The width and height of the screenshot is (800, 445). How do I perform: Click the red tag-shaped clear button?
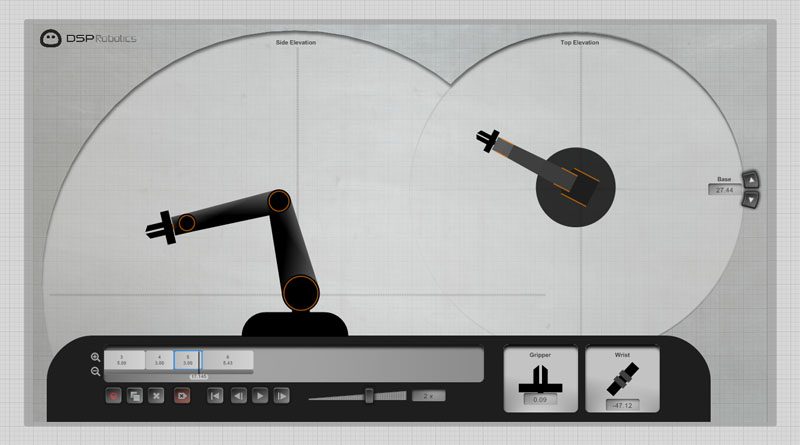182,396
